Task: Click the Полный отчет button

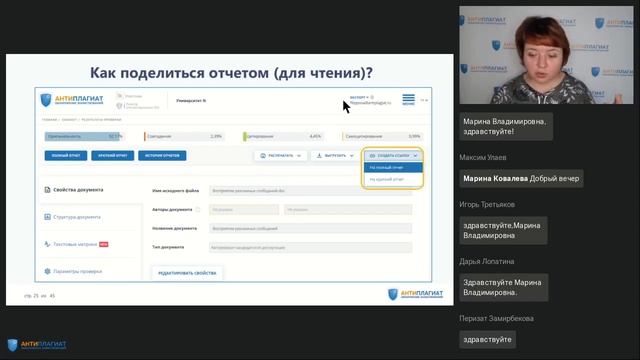Action: coord(66,156)
